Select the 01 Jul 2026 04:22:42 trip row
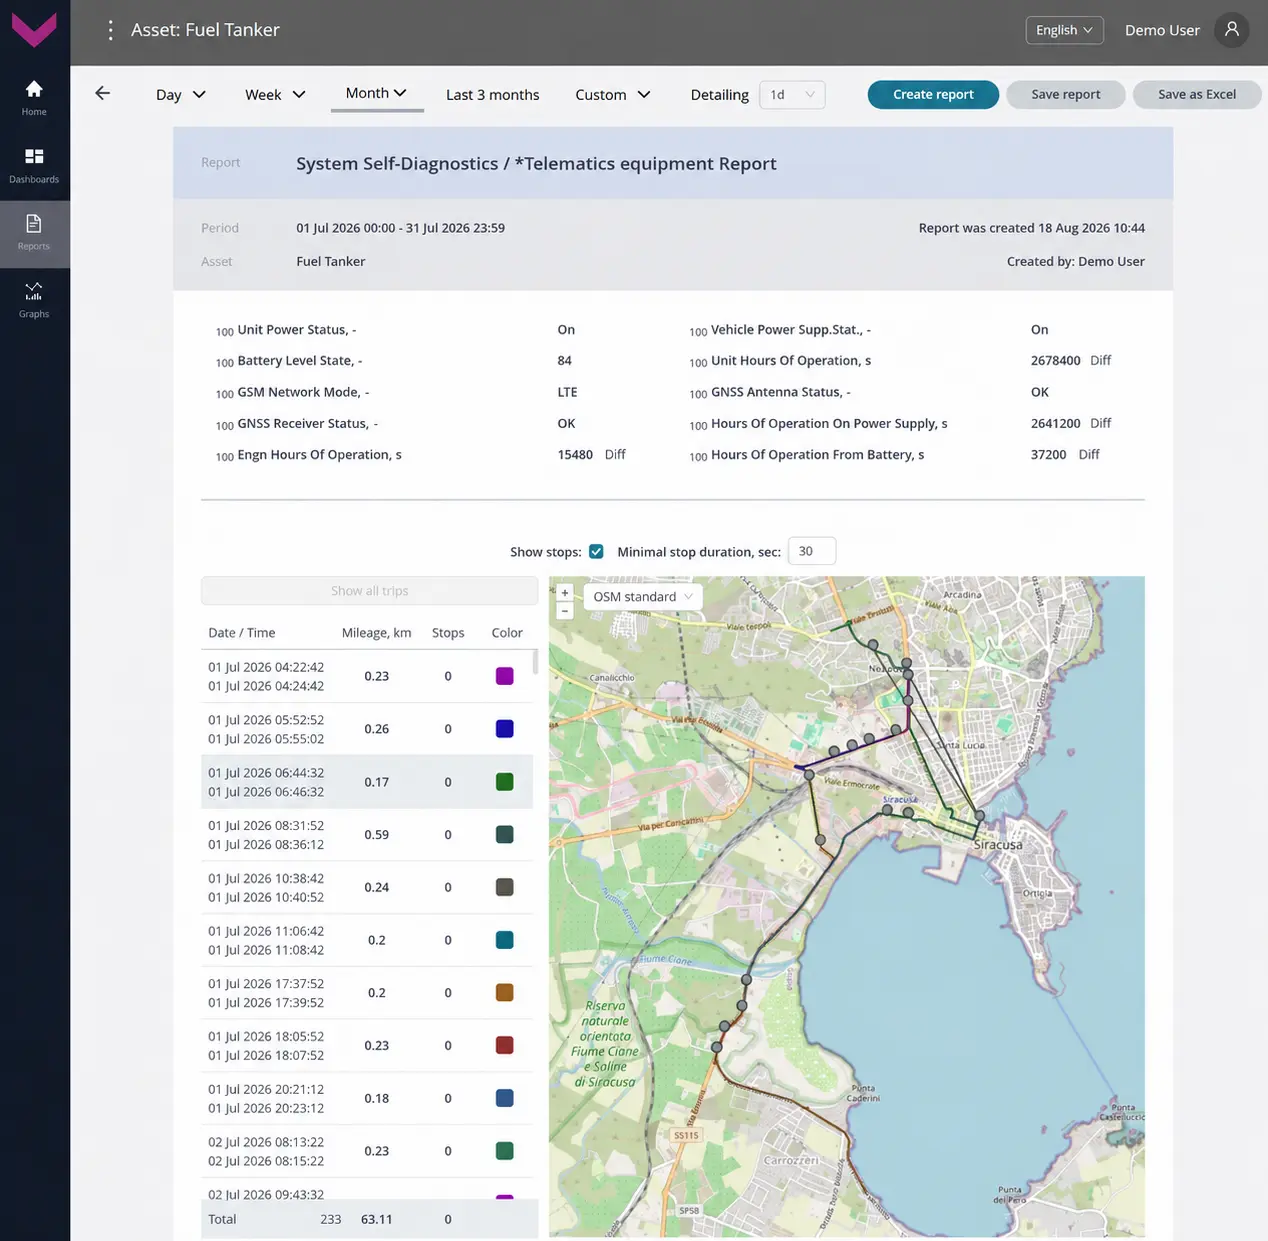This screenshot has height=1241, width=1268. click(x=367, y=676)
